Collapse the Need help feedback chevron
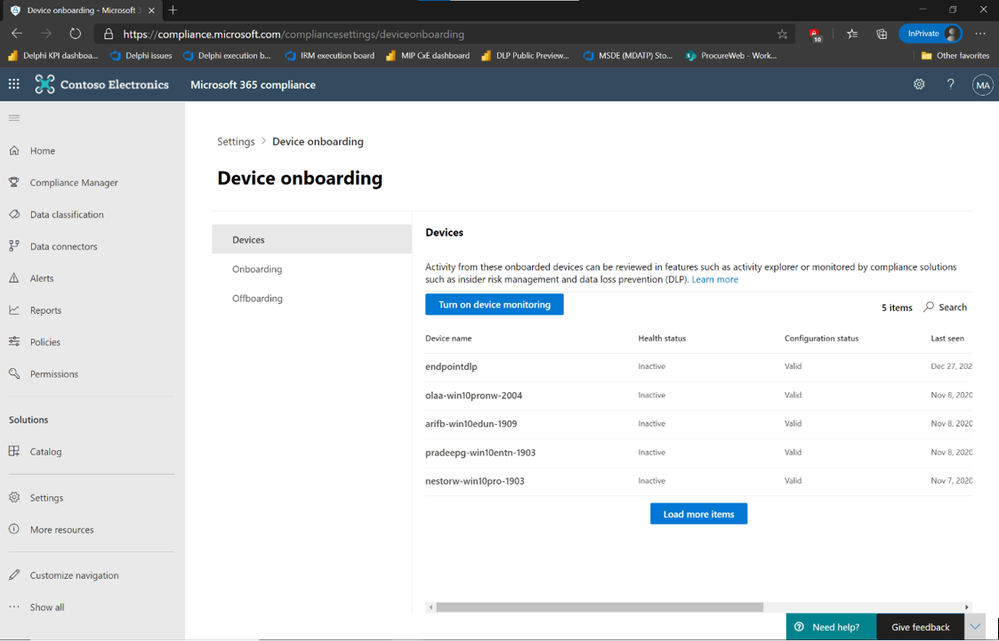Viewport: 999px width, 641px height. pyautogui.click(x=975, y=627)
